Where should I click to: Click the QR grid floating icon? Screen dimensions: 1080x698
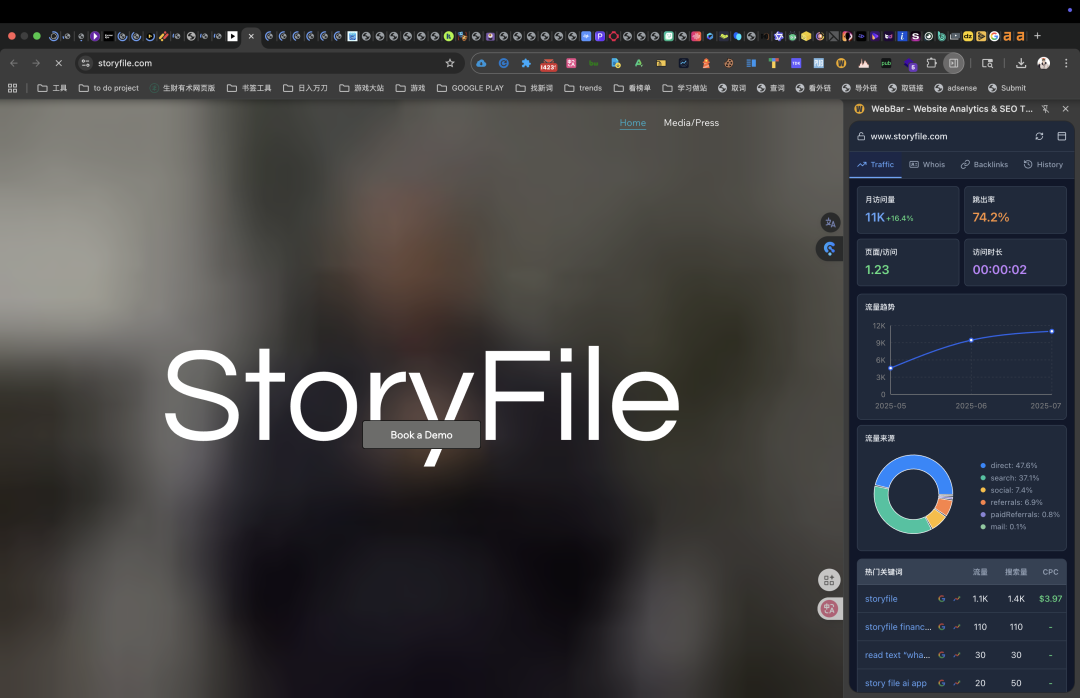pos(829,580)
